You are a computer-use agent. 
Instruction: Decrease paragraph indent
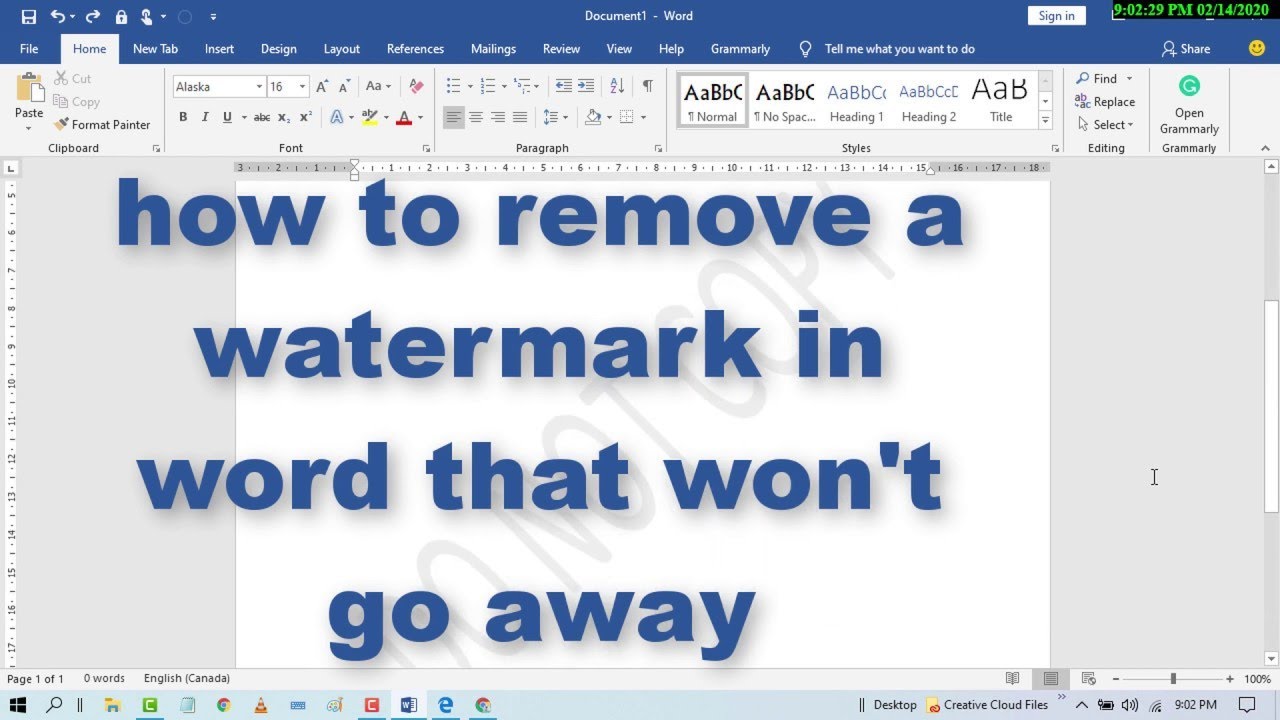tap(564, 87)
